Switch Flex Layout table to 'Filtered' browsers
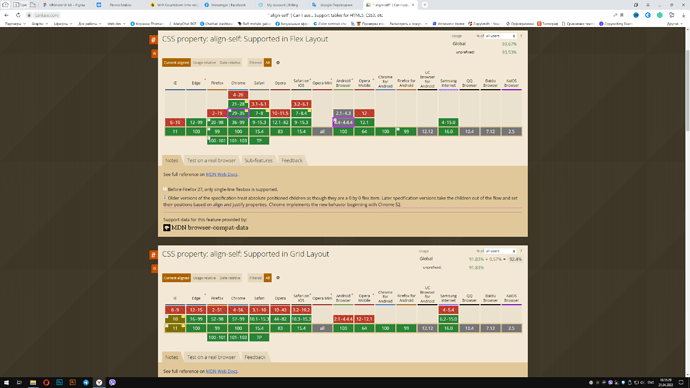Image resolution: width=690 pixels, height=388 pixels. point(255,62)
